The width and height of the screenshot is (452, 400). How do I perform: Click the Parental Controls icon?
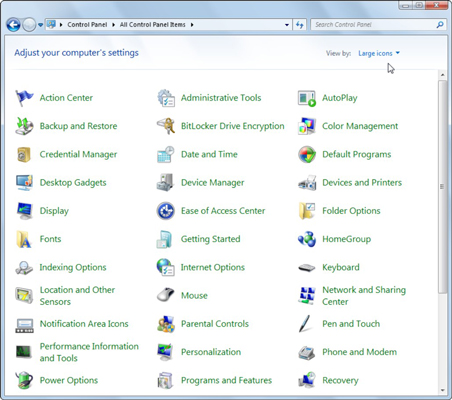tap(166, 324)
